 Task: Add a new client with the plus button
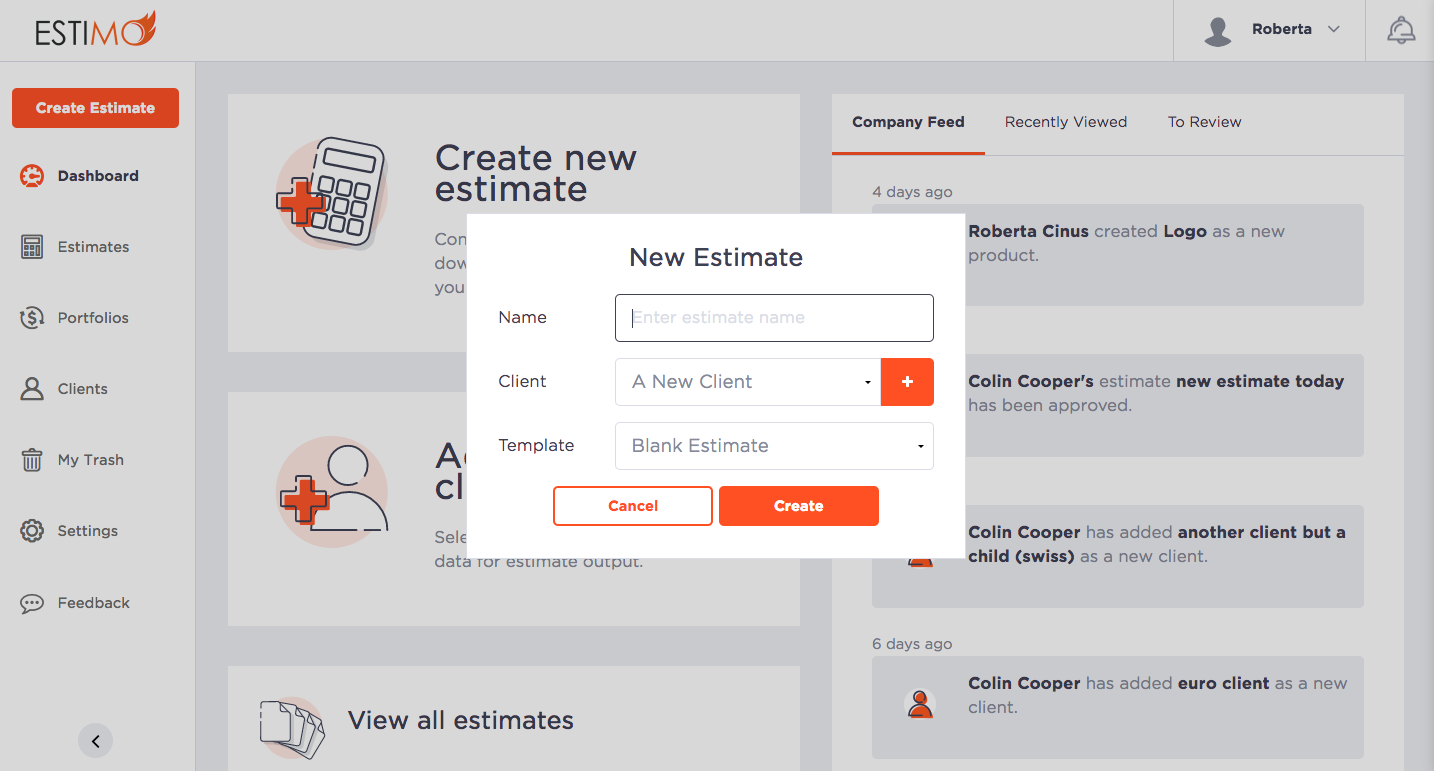(907, 382)
